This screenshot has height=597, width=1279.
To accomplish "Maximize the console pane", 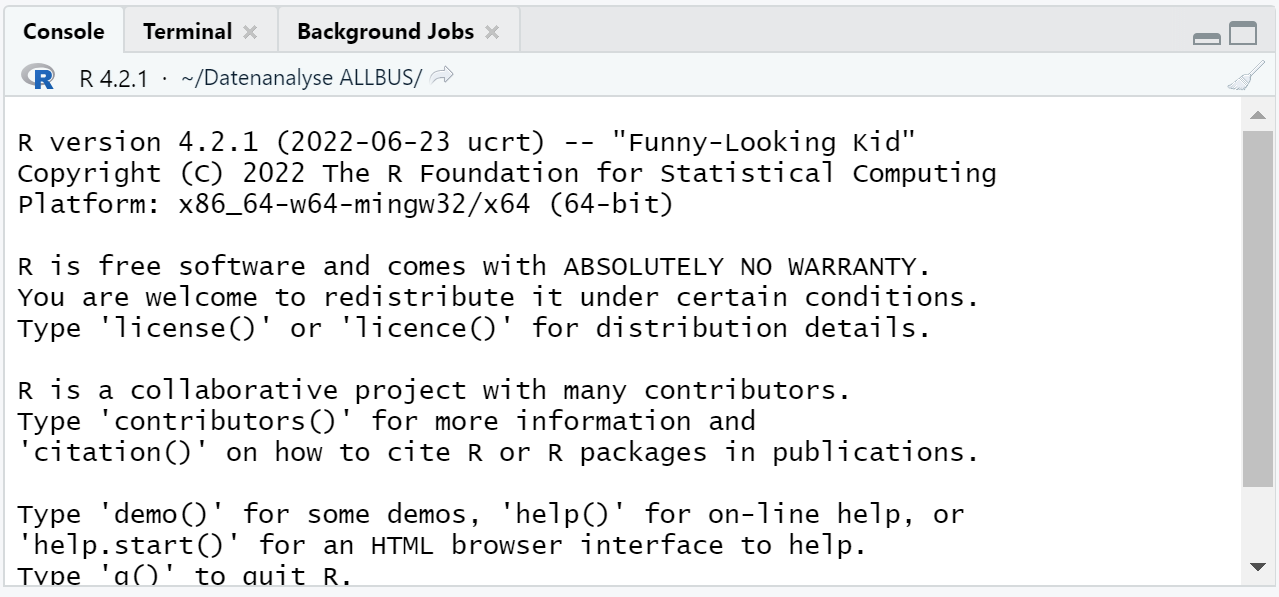I will tap(1243, 34).
